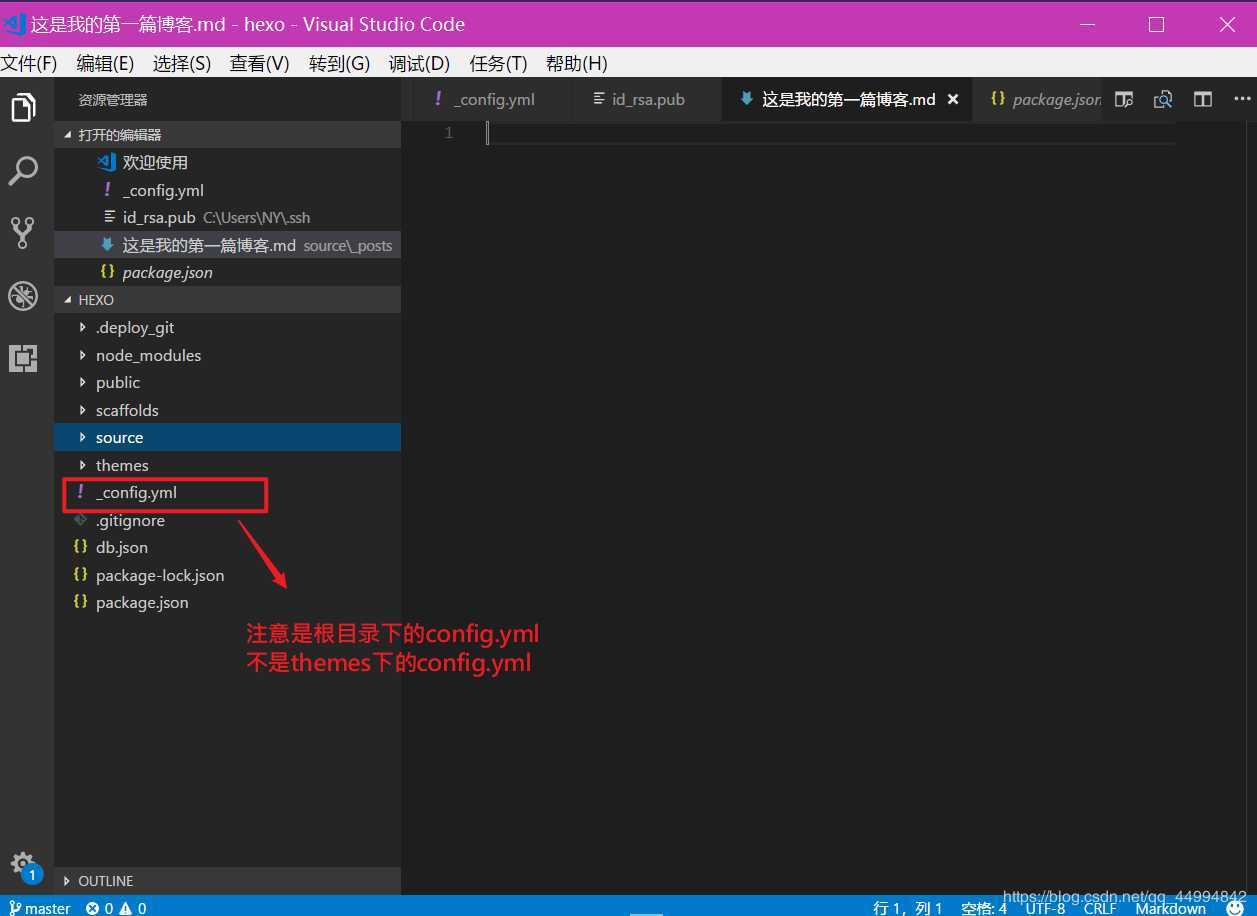The image size is (1257, 916).
Task: Click the Open Preview to the Side icon
Action: click(x=1124, y=99)
